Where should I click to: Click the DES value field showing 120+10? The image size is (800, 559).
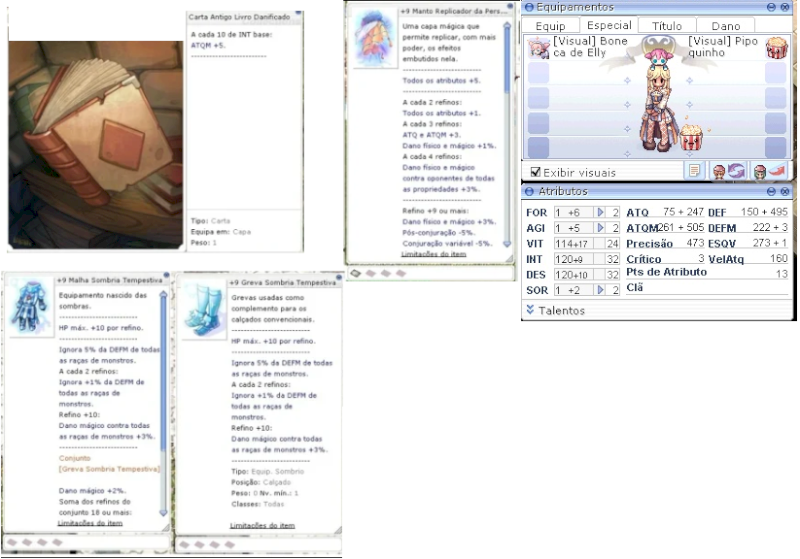click(580, 274)
